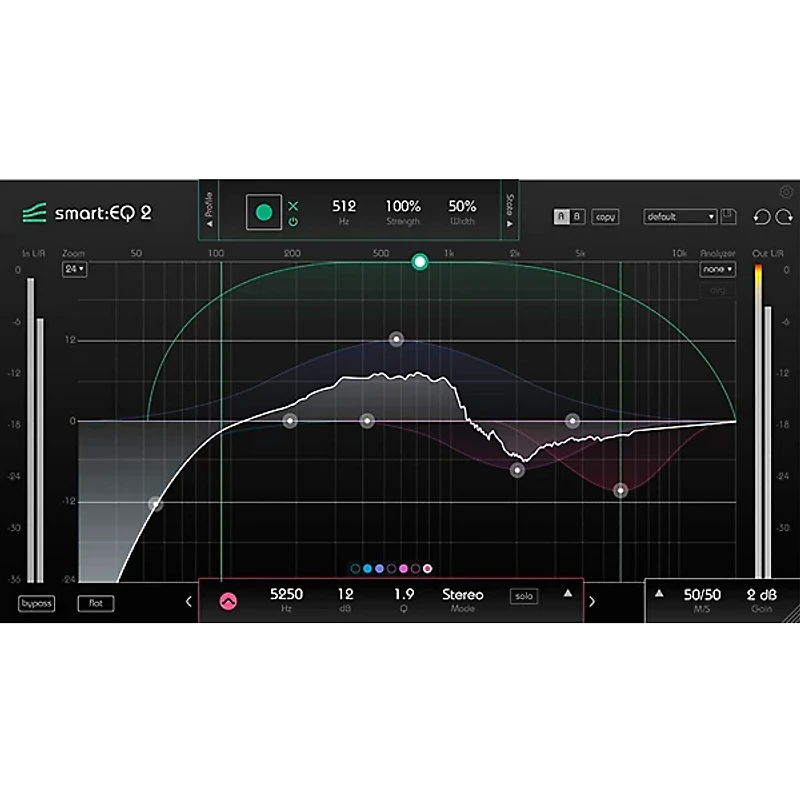The width and height of the screenshot is (800, 800).
Task: Save preset using the floppy disk icon
Action: 729,216
